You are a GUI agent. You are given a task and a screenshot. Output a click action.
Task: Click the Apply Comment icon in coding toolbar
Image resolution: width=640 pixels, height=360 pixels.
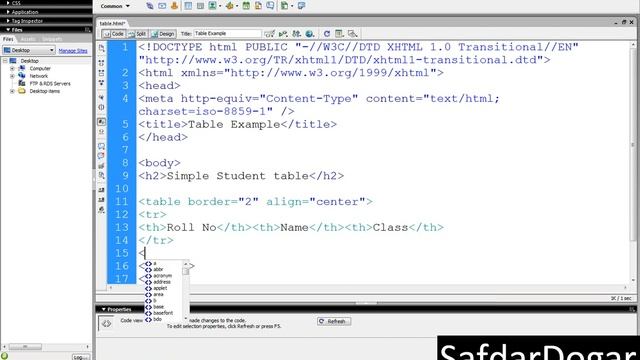click(102, 146)
